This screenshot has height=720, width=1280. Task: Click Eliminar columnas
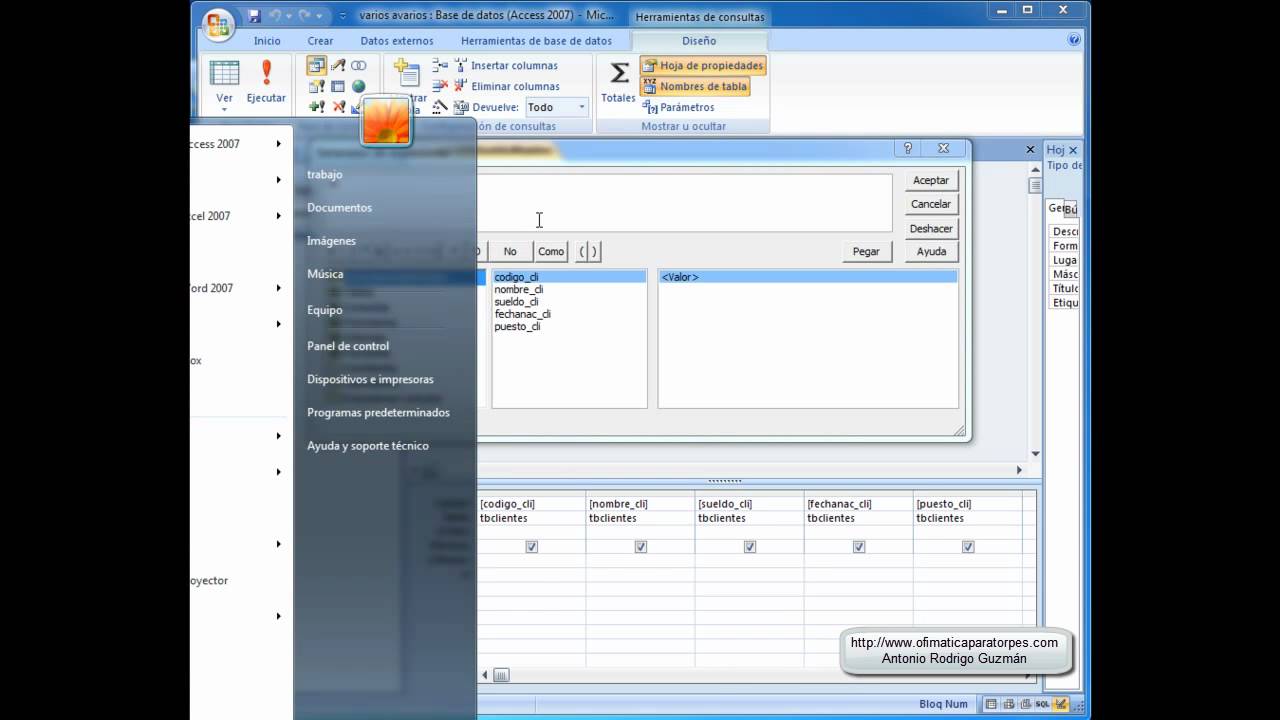(507, 86)
